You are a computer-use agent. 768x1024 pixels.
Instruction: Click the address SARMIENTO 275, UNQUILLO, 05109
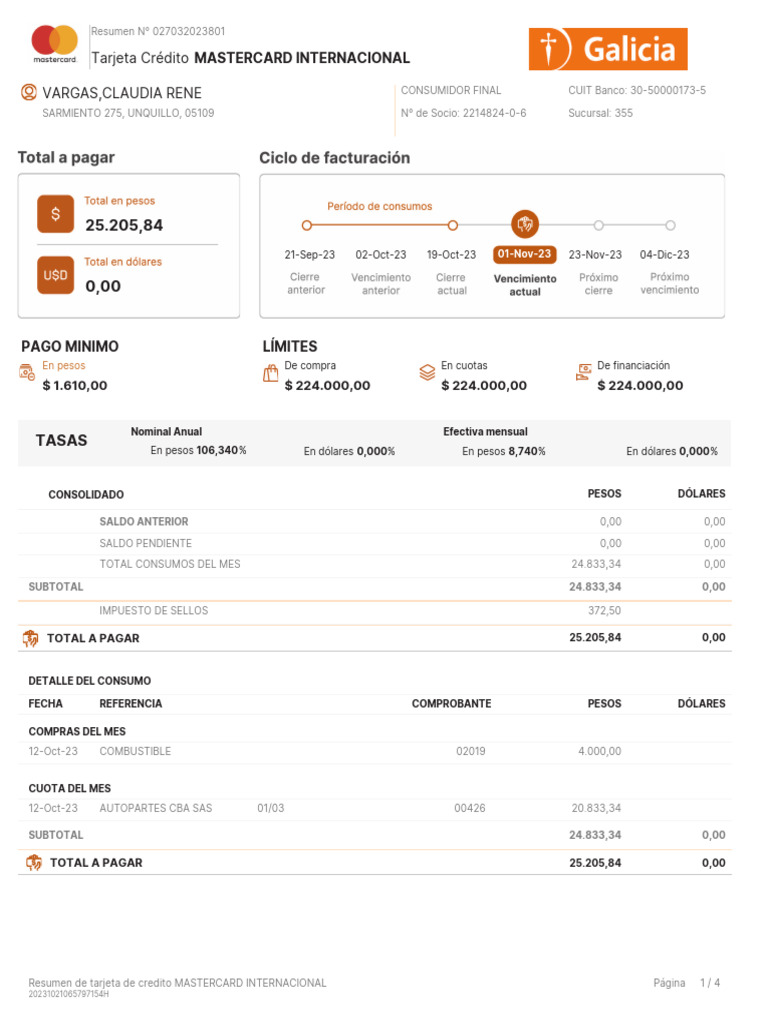(x=128, y=113)
